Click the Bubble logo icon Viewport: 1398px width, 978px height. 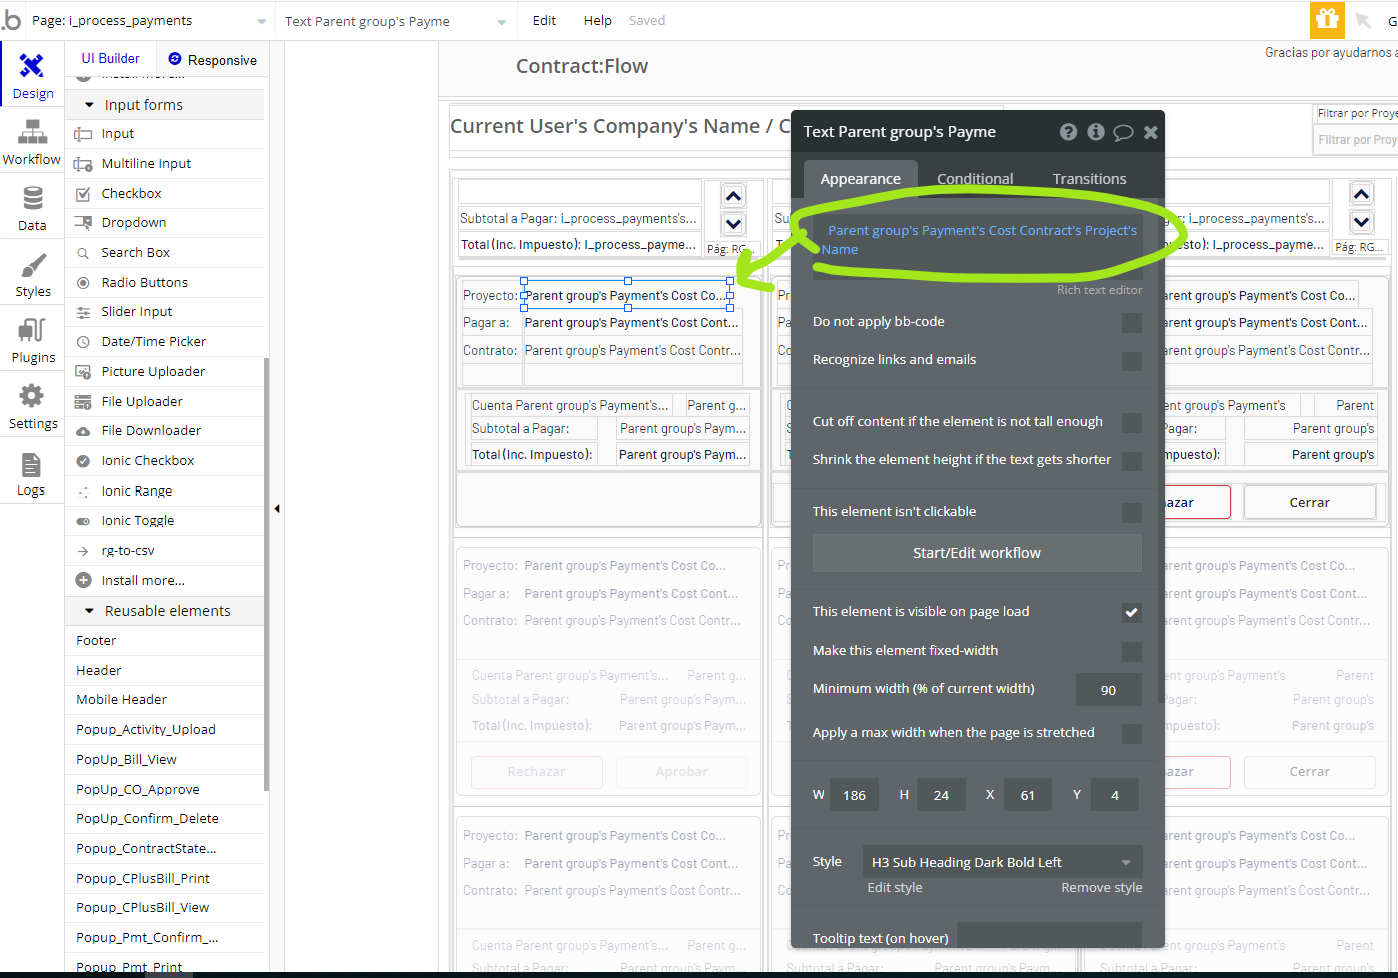(x=12, y=20)
